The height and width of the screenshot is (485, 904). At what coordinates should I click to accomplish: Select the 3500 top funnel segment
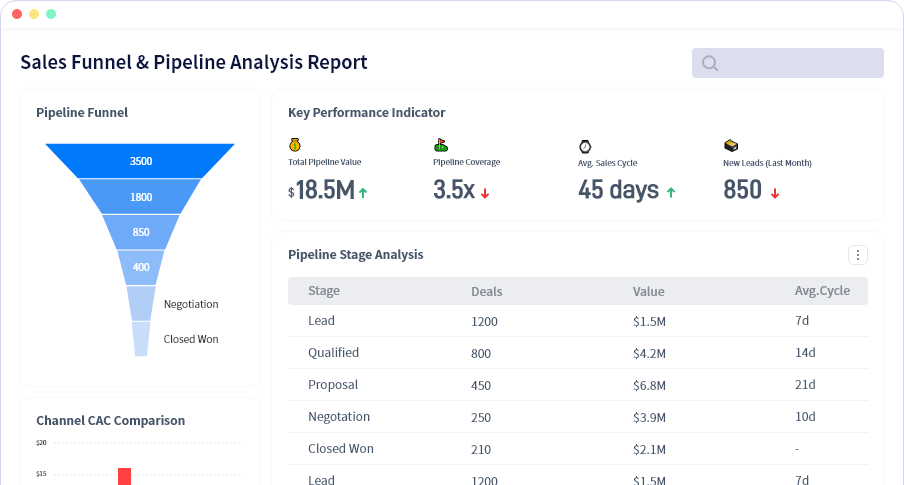click(141, 161)
